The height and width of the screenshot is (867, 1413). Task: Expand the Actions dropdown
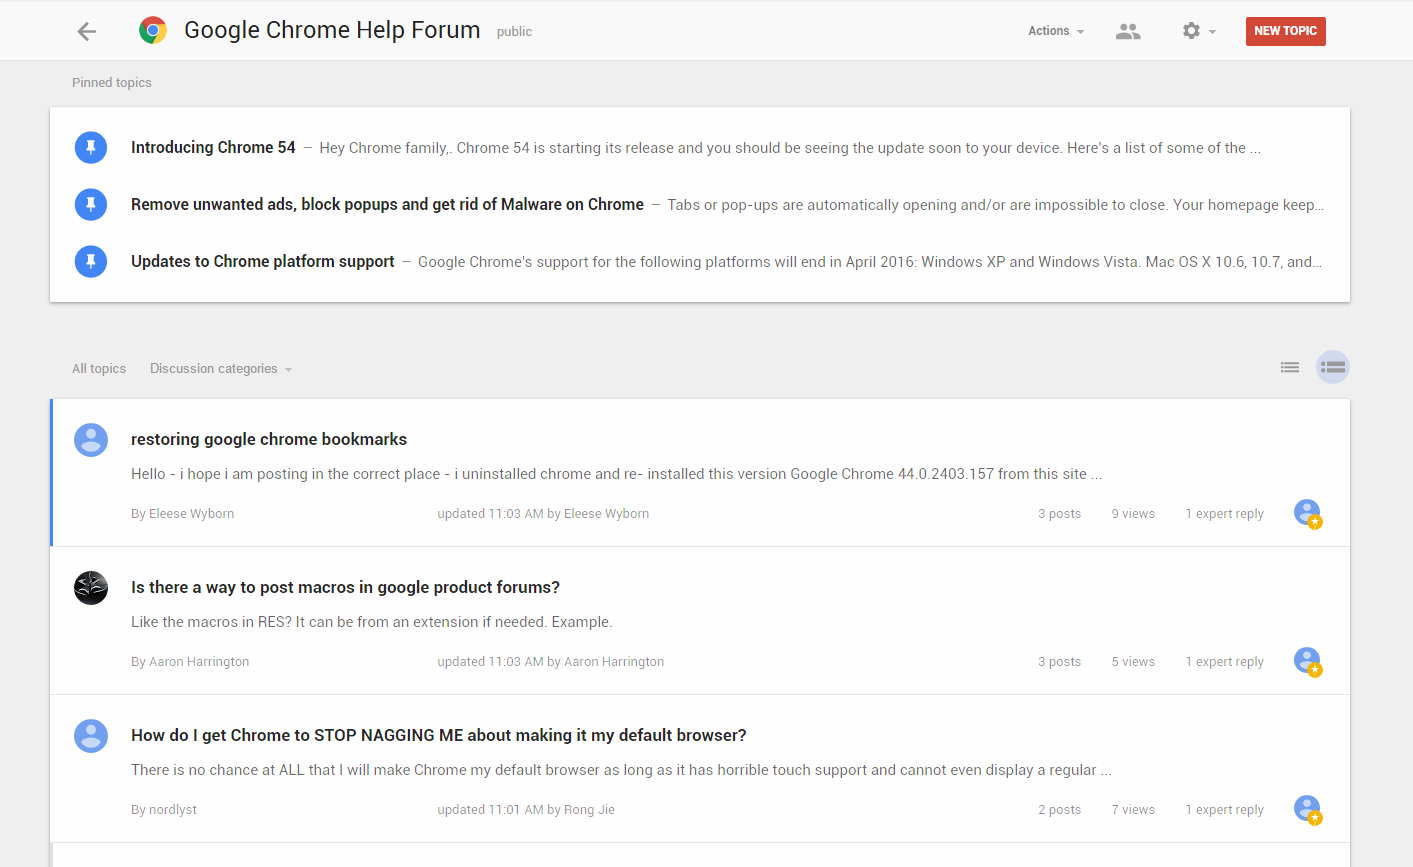point(1056,31)
